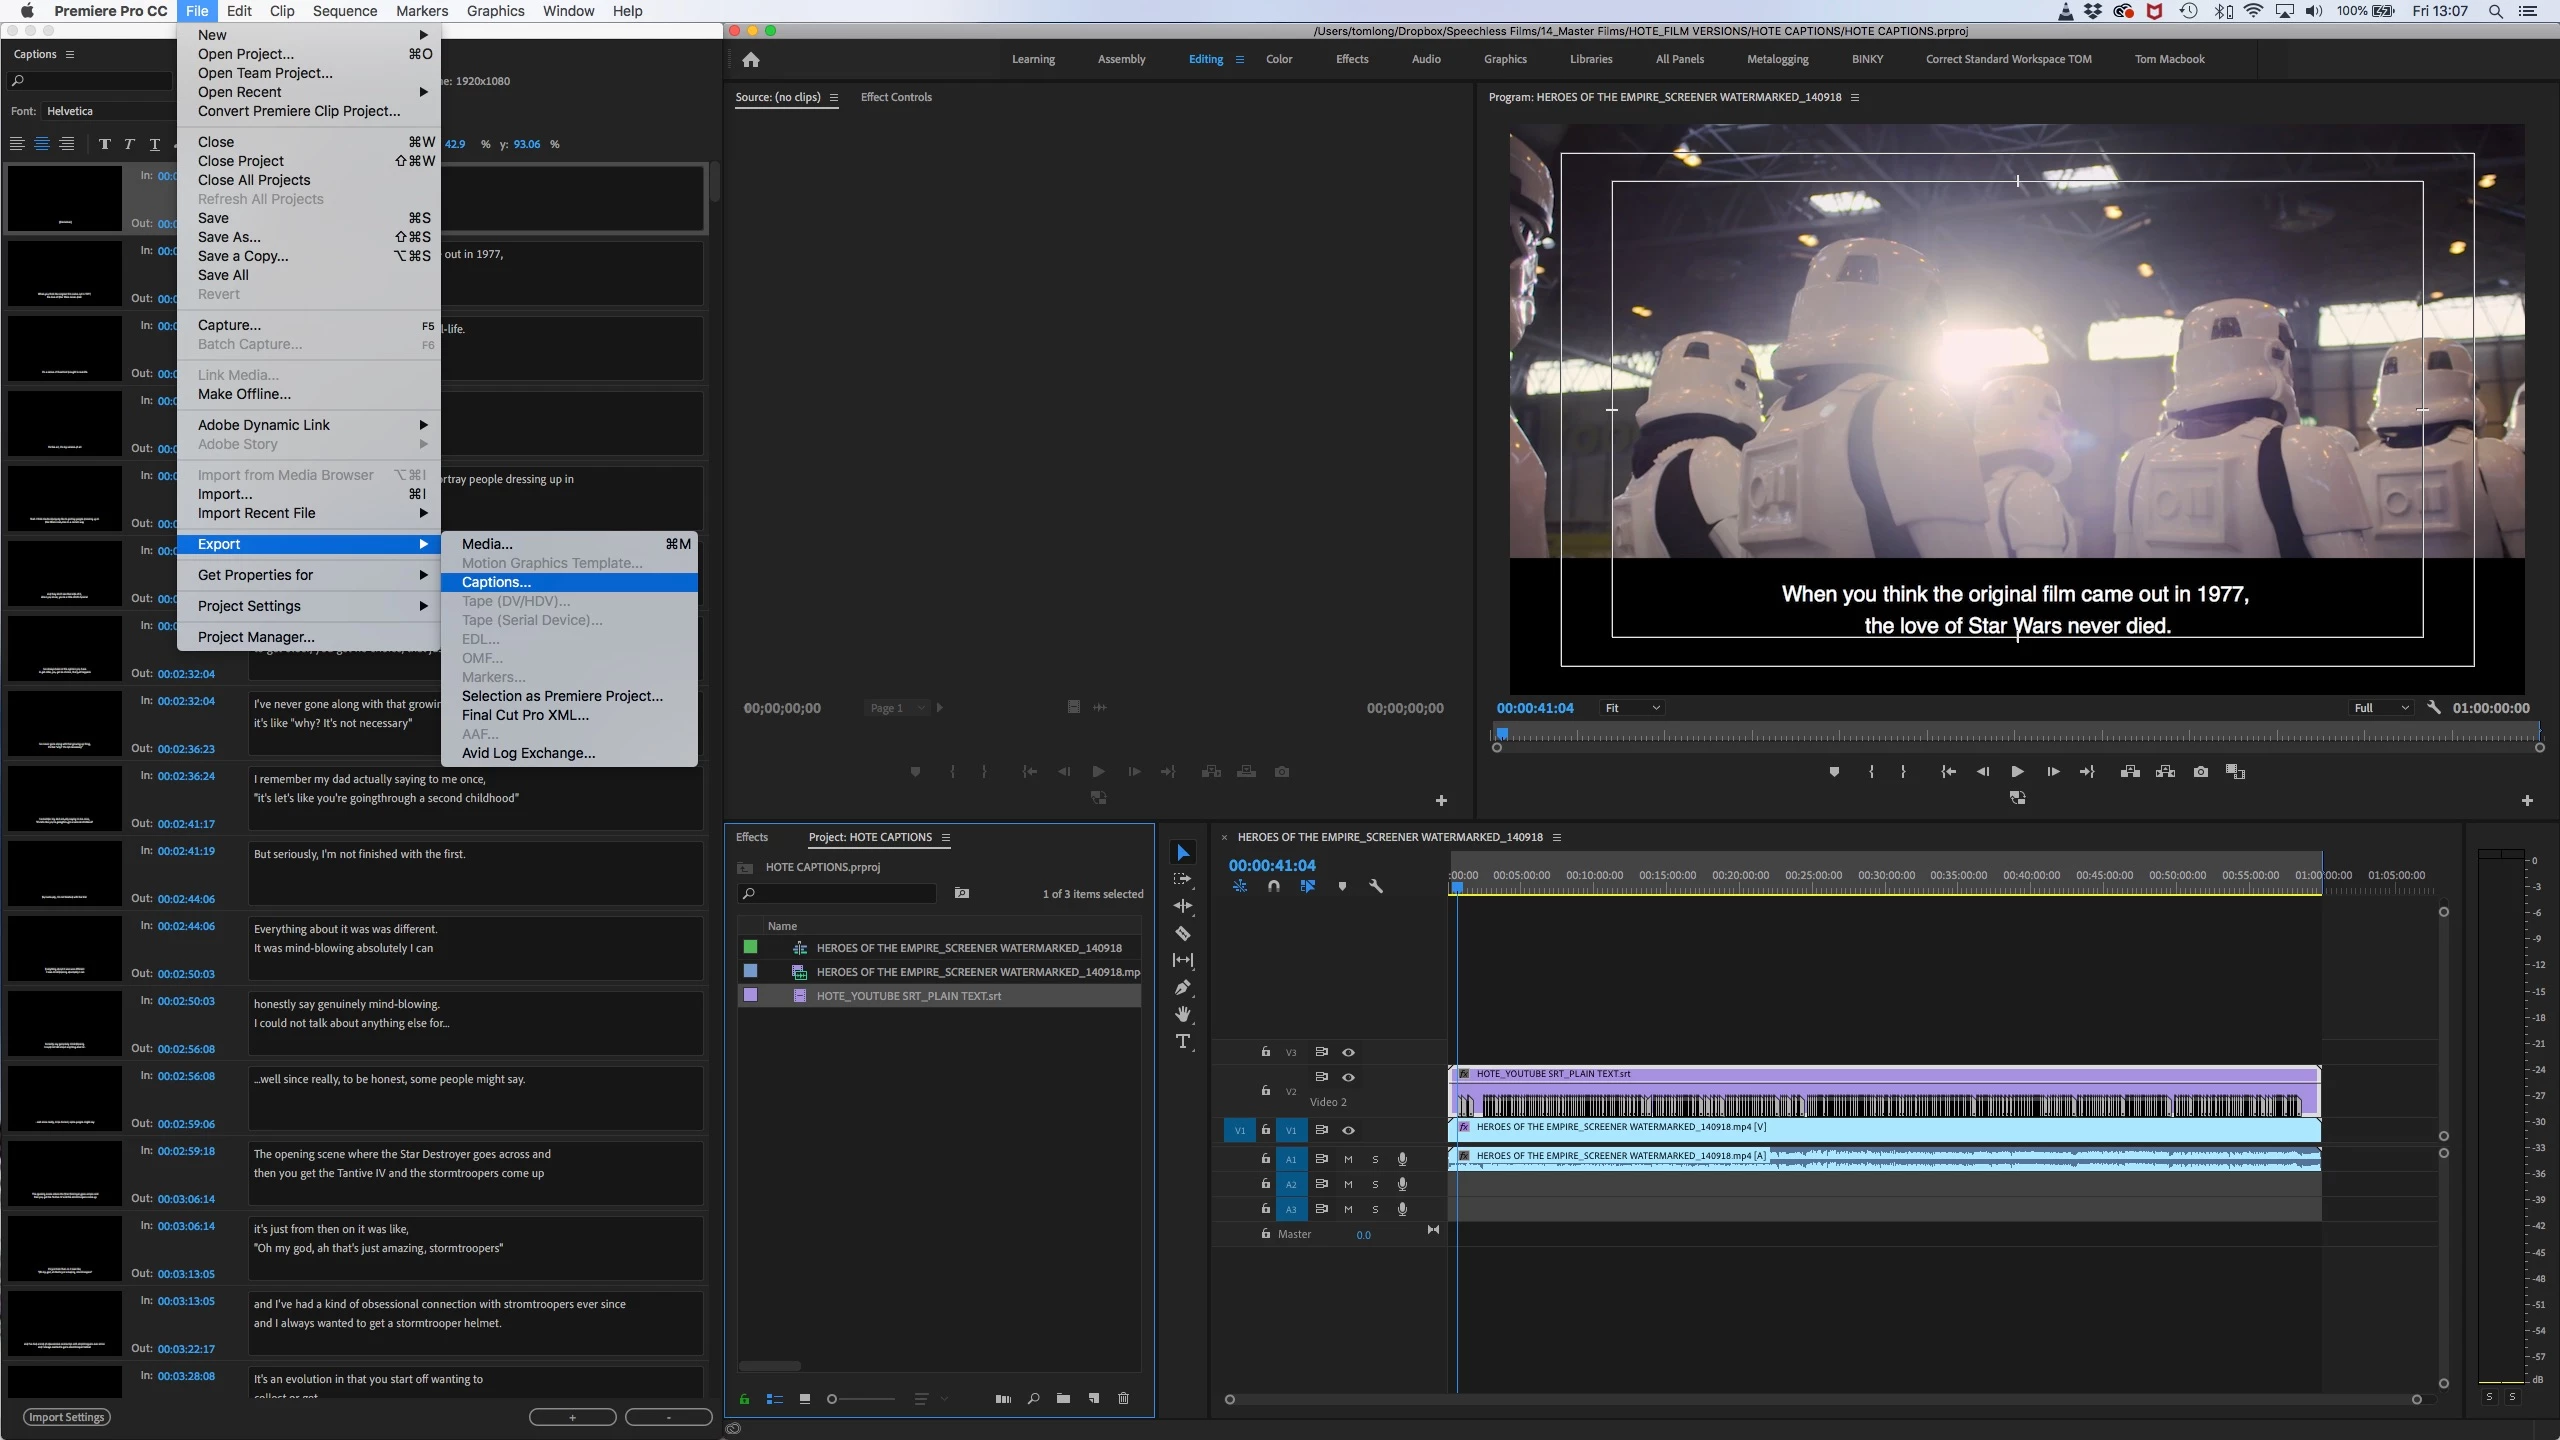Click the Home icon in workspace bar
2560x1440 pixels.
tap(751, 60)
